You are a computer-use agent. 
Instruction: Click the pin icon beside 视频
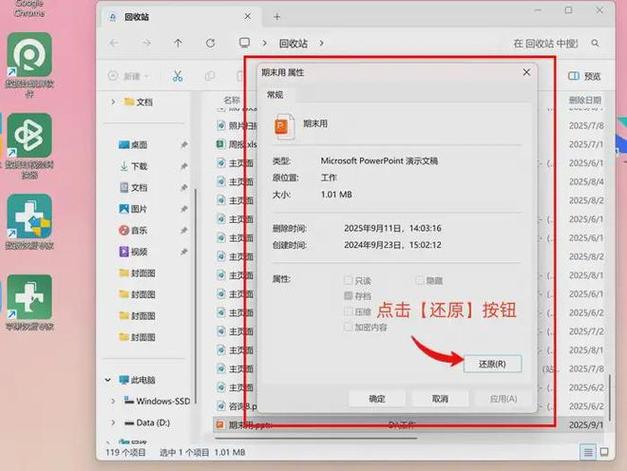click(x=184, y=251)
